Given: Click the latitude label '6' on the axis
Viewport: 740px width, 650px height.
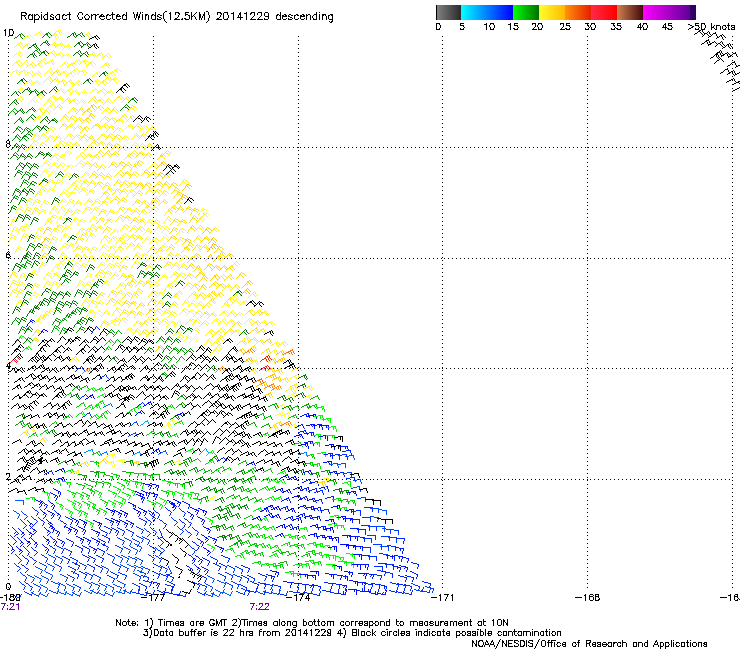Looking at the screenshot, I should click(x=8, y=255).
